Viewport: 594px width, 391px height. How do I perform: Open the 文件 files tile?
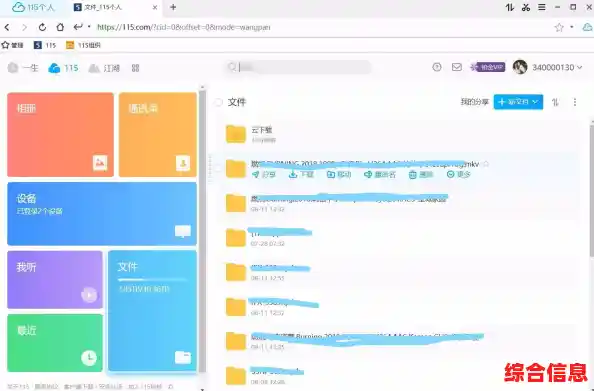coord(152,311)
